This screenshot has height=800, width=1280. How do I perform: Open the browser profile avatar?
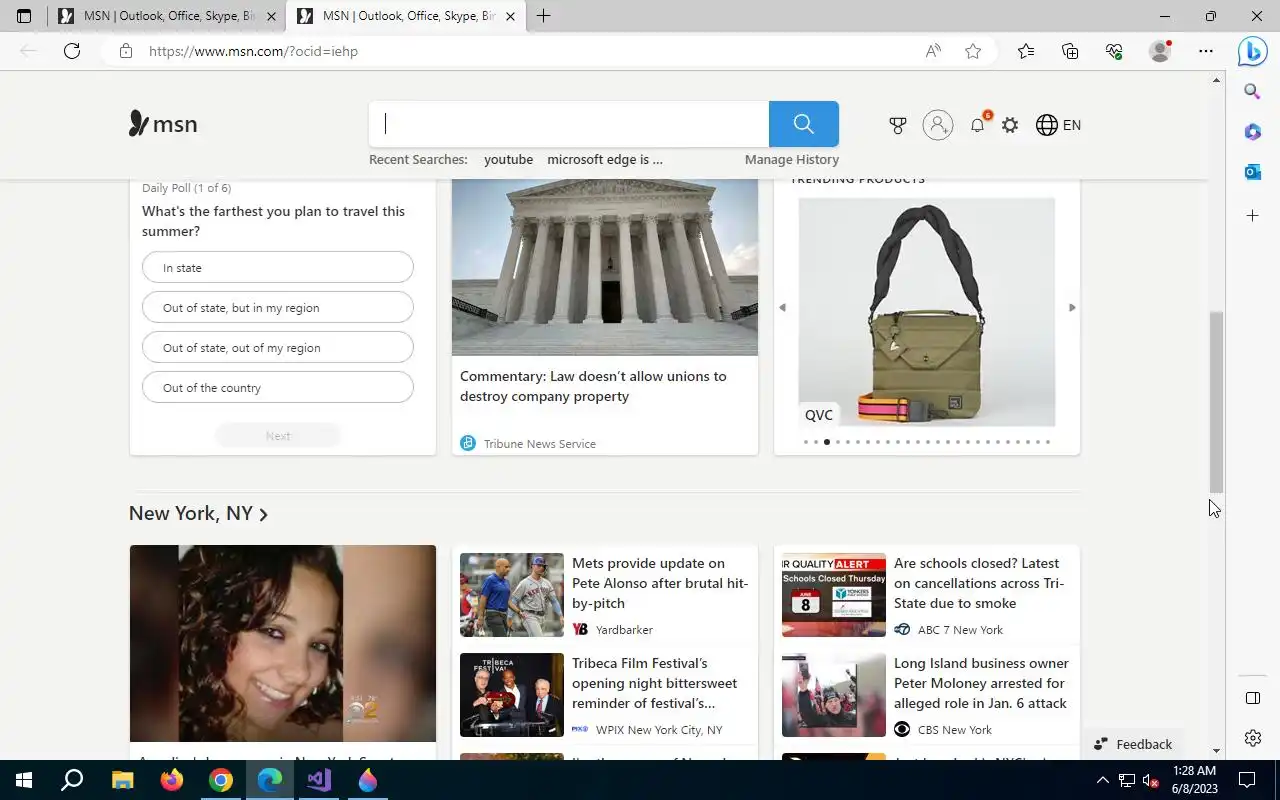point(1160,51)
